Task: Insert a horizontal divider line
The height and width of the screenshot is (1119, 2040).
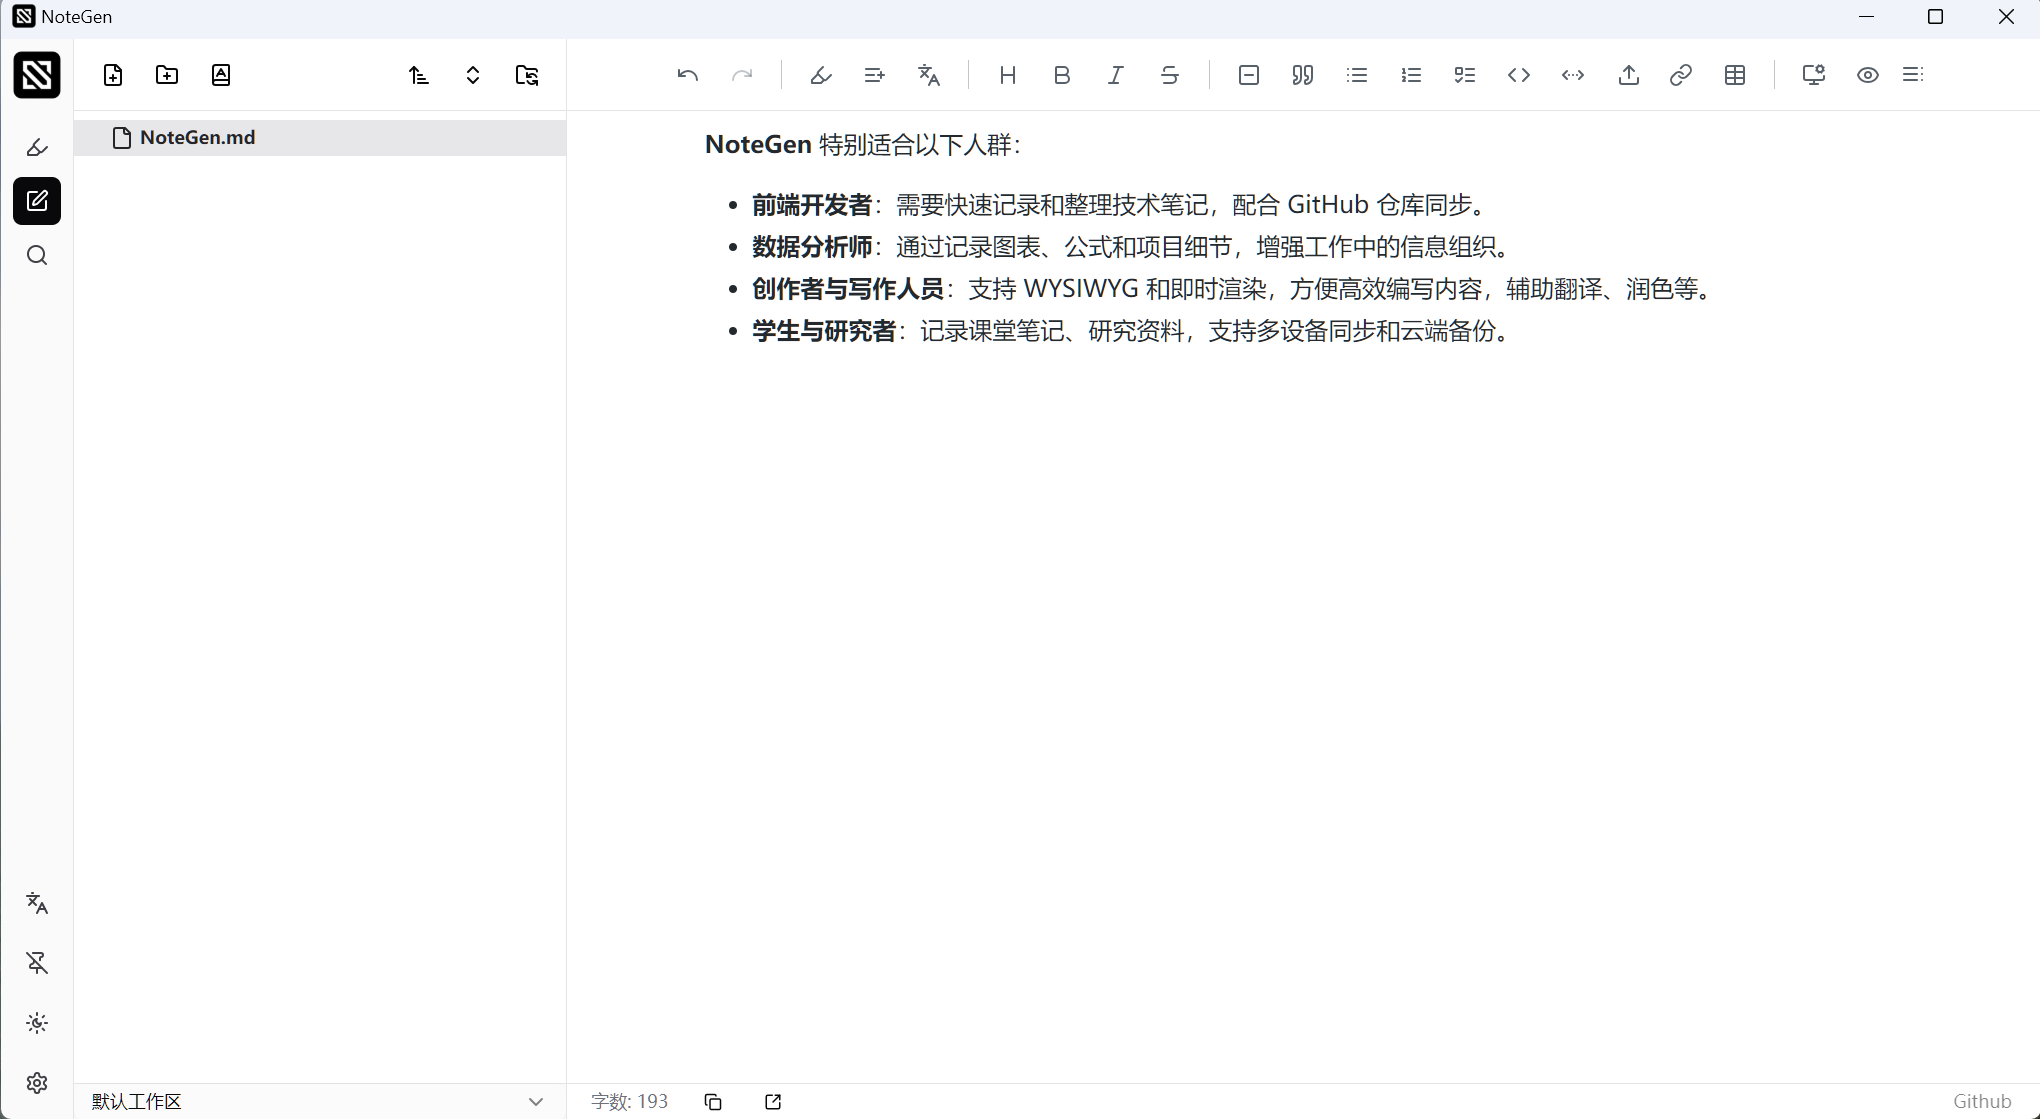Action: click(x=1249, y=75)
